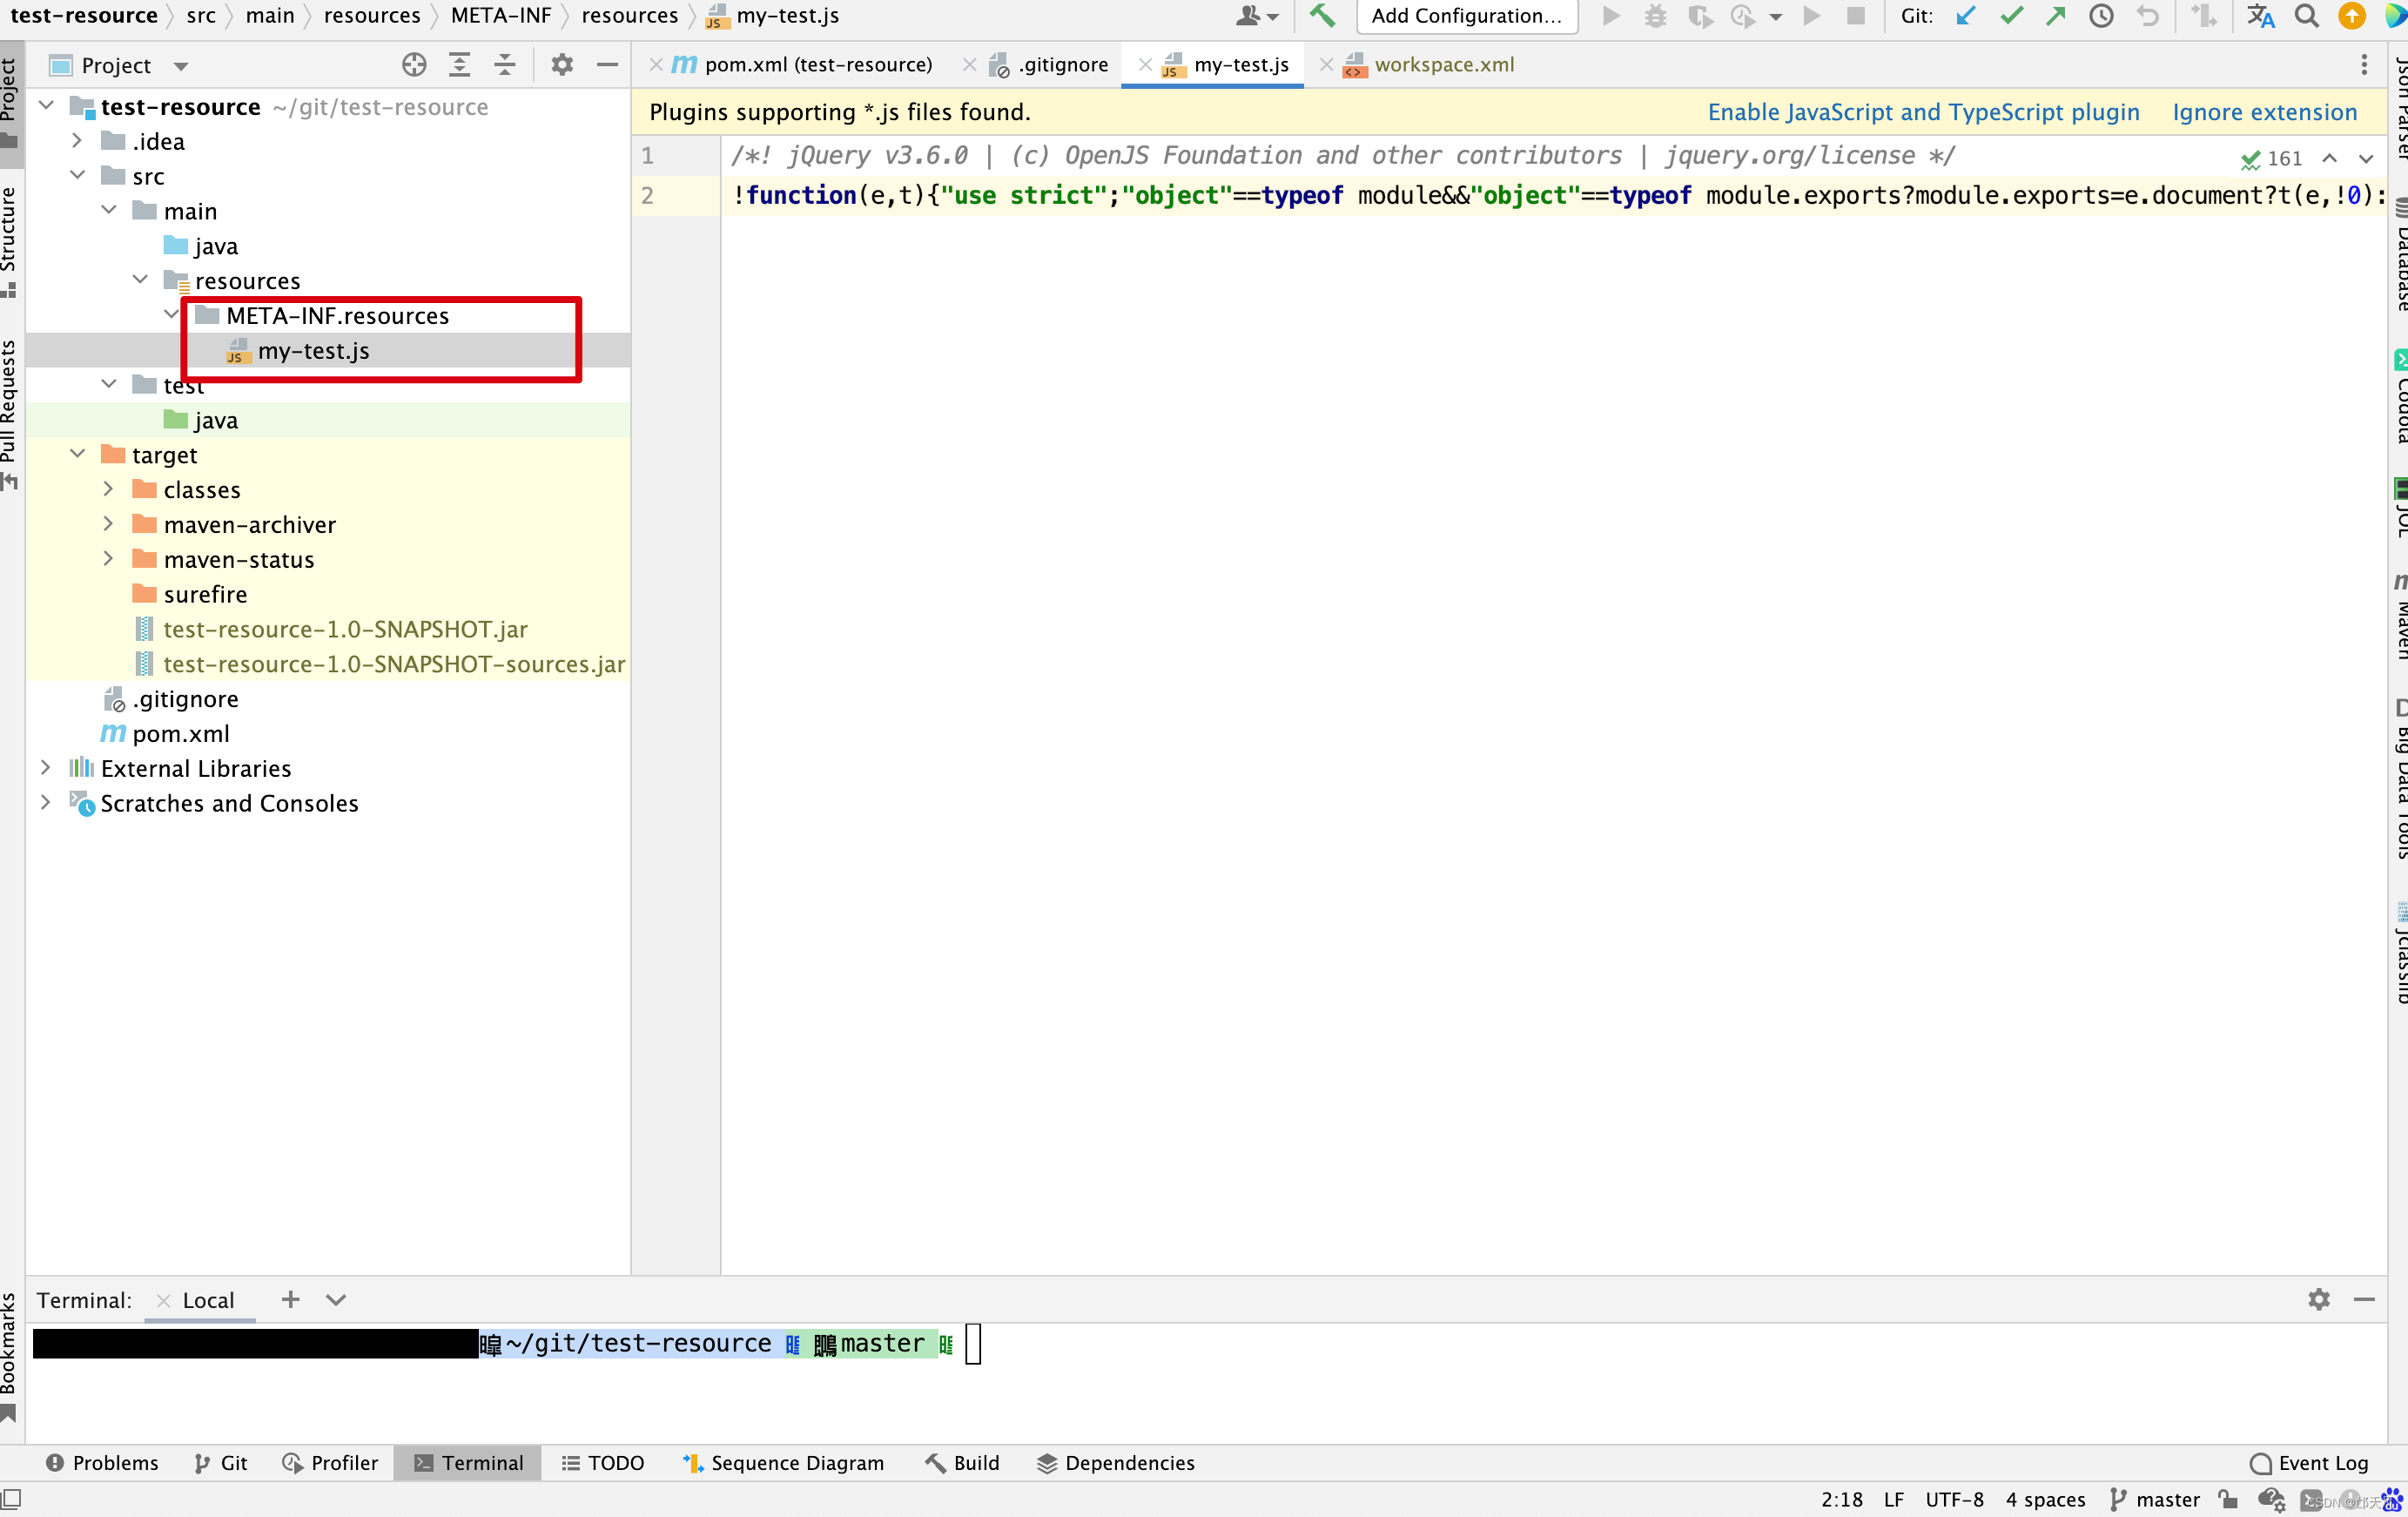
Task: Toggle the Pull Requests tool window
Action: point(10,410)
